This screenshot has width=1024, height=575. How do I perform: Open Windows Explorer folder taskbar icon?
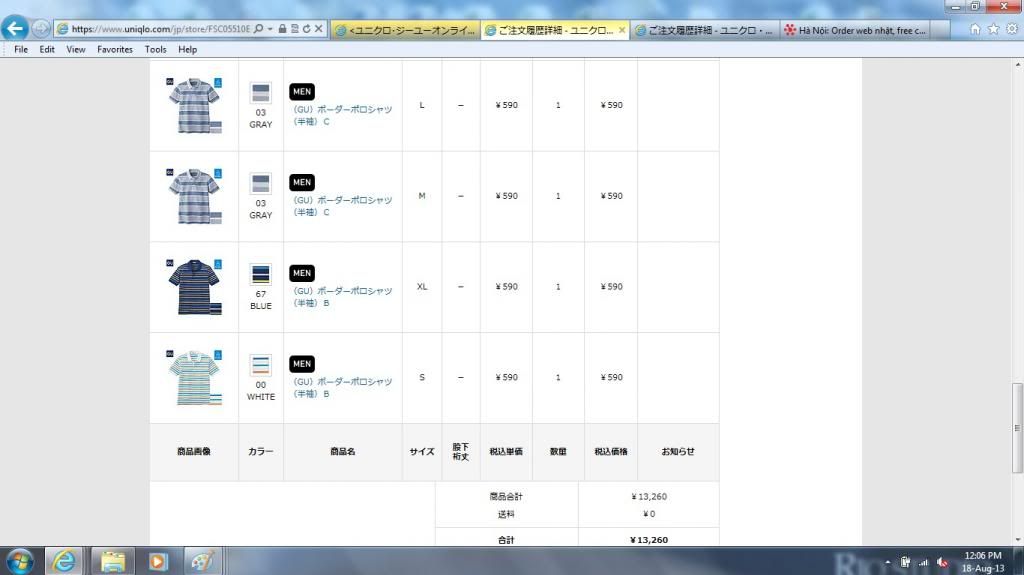pos(112,561)
